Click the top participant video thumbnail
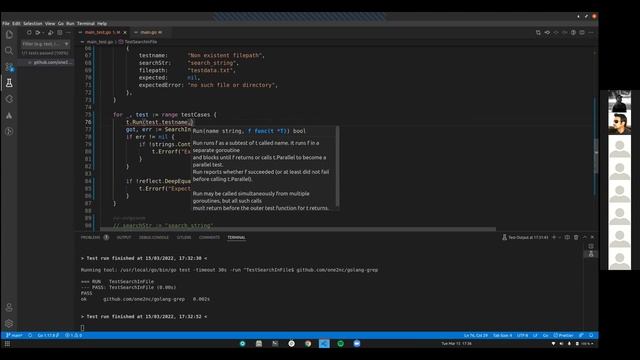Image resolution: width=640 pixels, height=360 pixels. pyautogui.click(x=620, y=101)
